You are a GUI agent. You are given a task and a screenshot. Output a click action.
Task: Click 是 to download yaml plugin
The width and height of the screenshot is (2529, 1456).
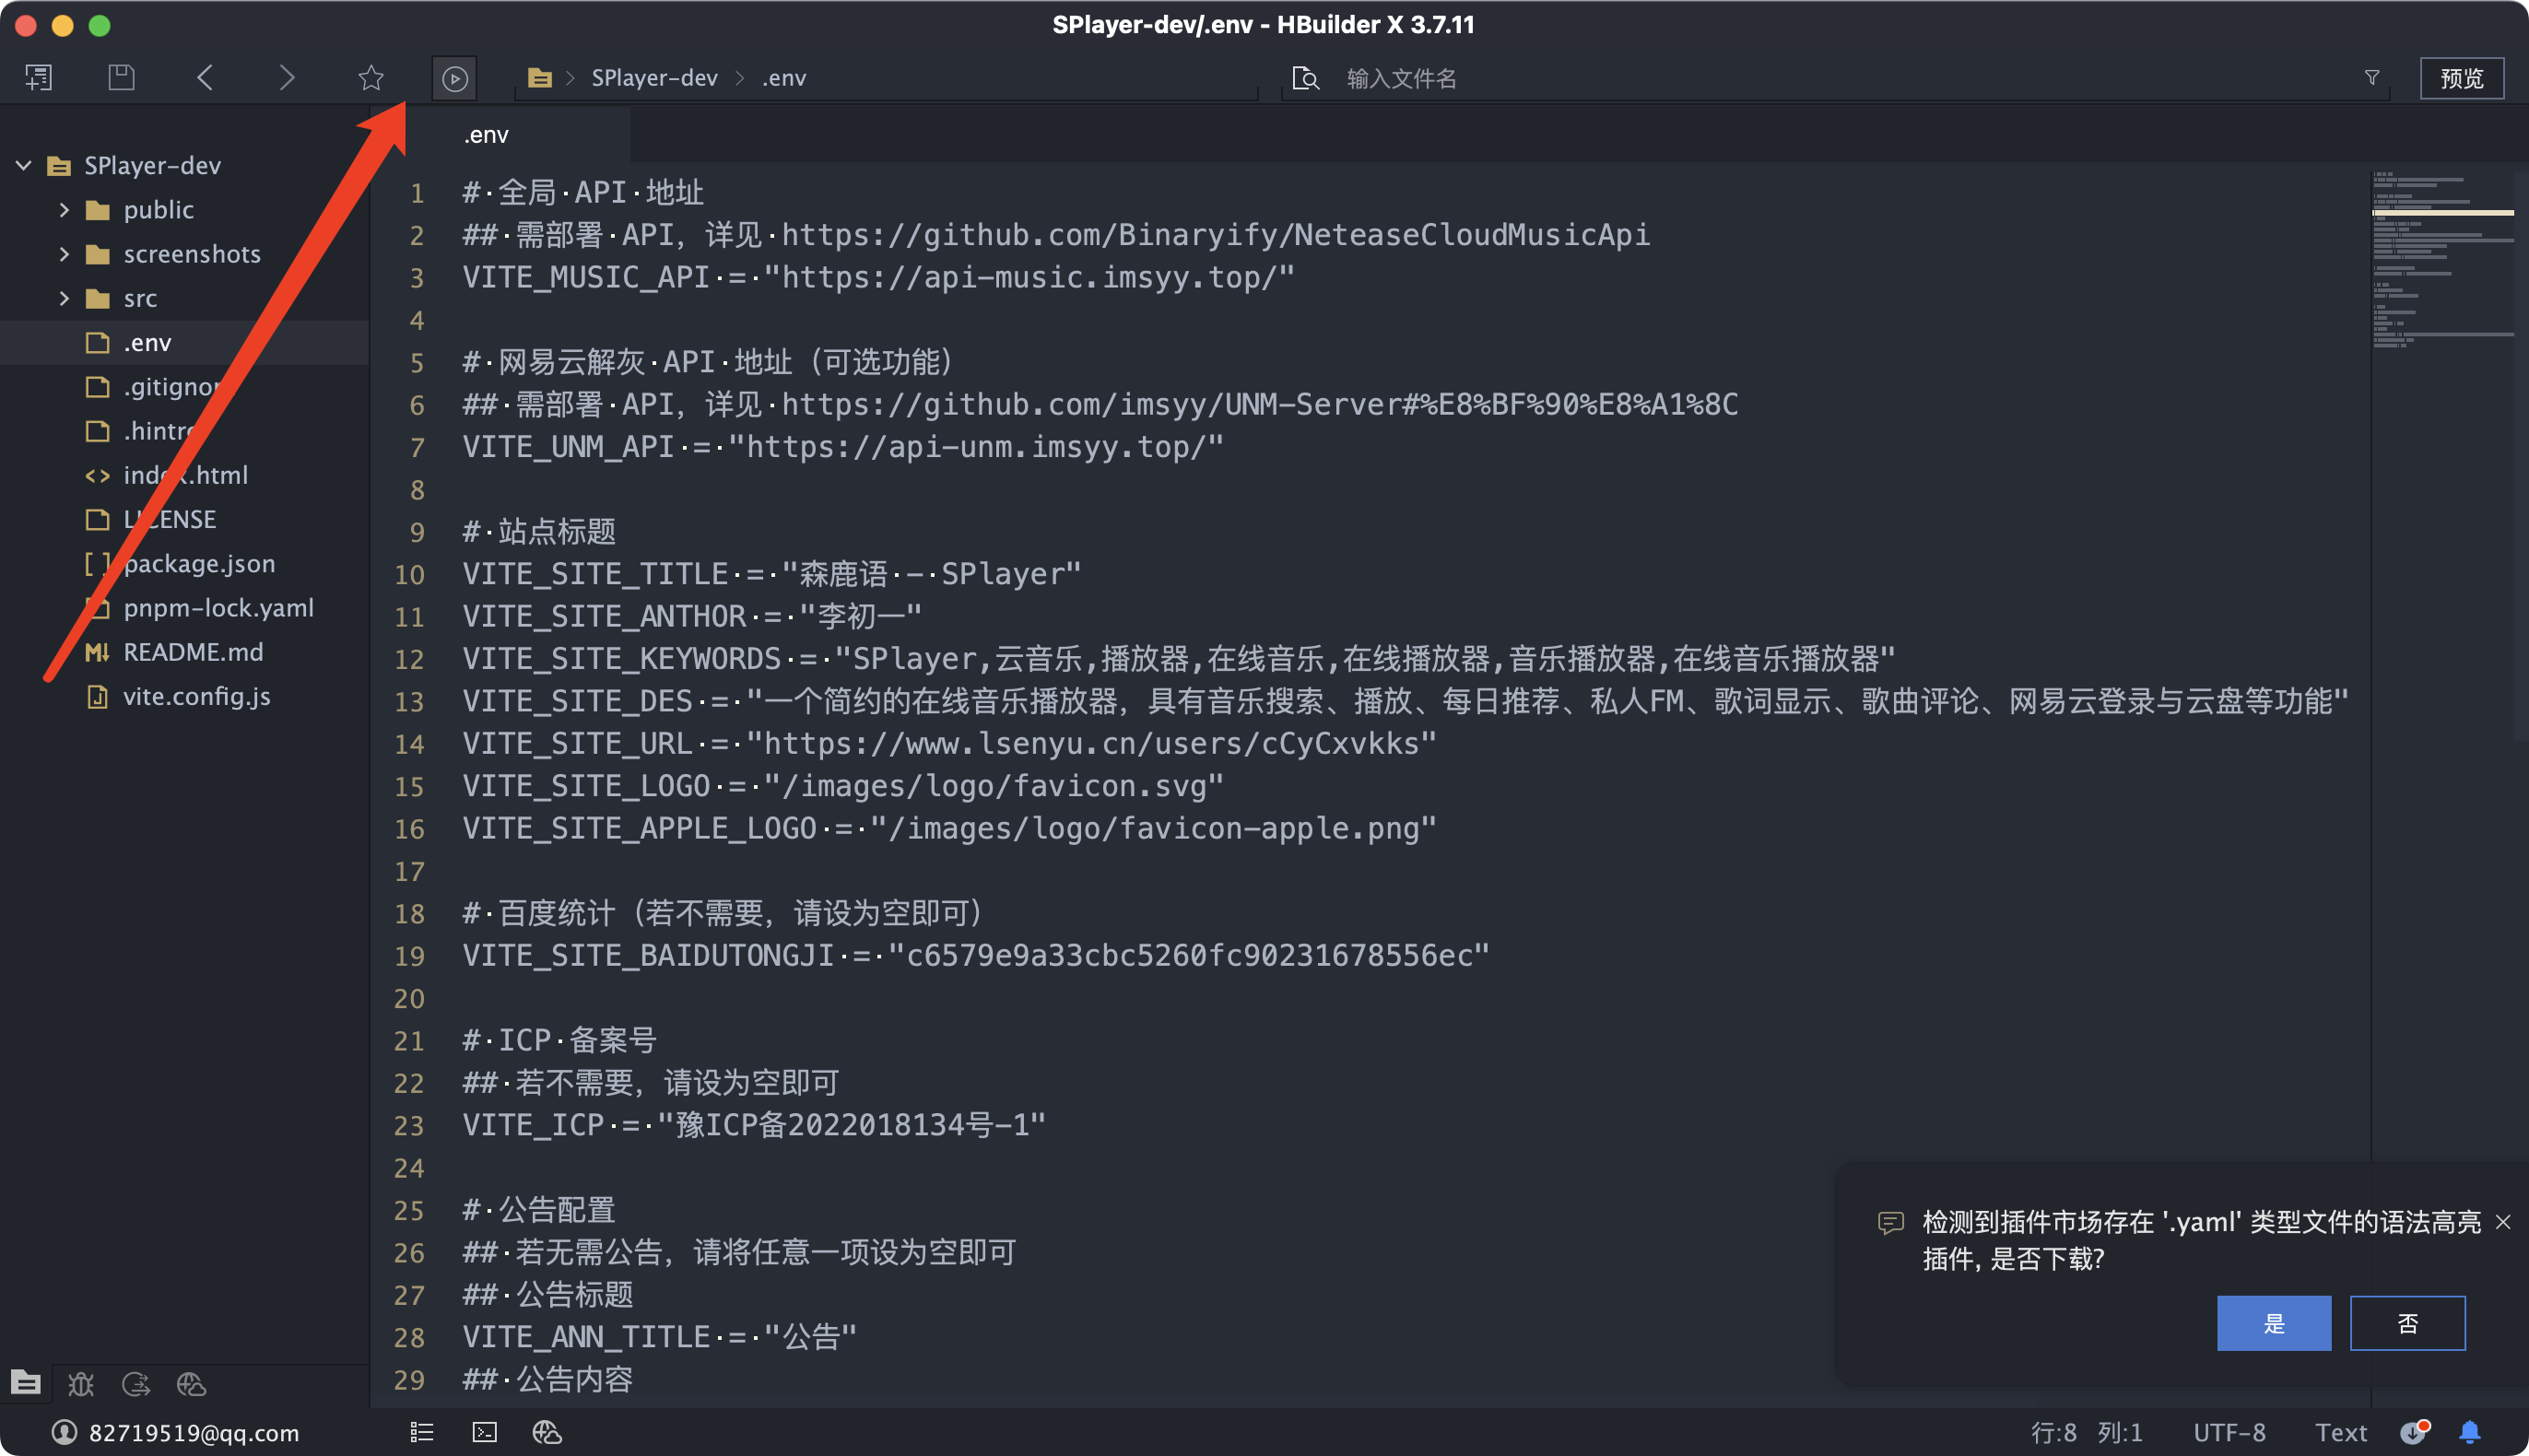point(2272,1323)
